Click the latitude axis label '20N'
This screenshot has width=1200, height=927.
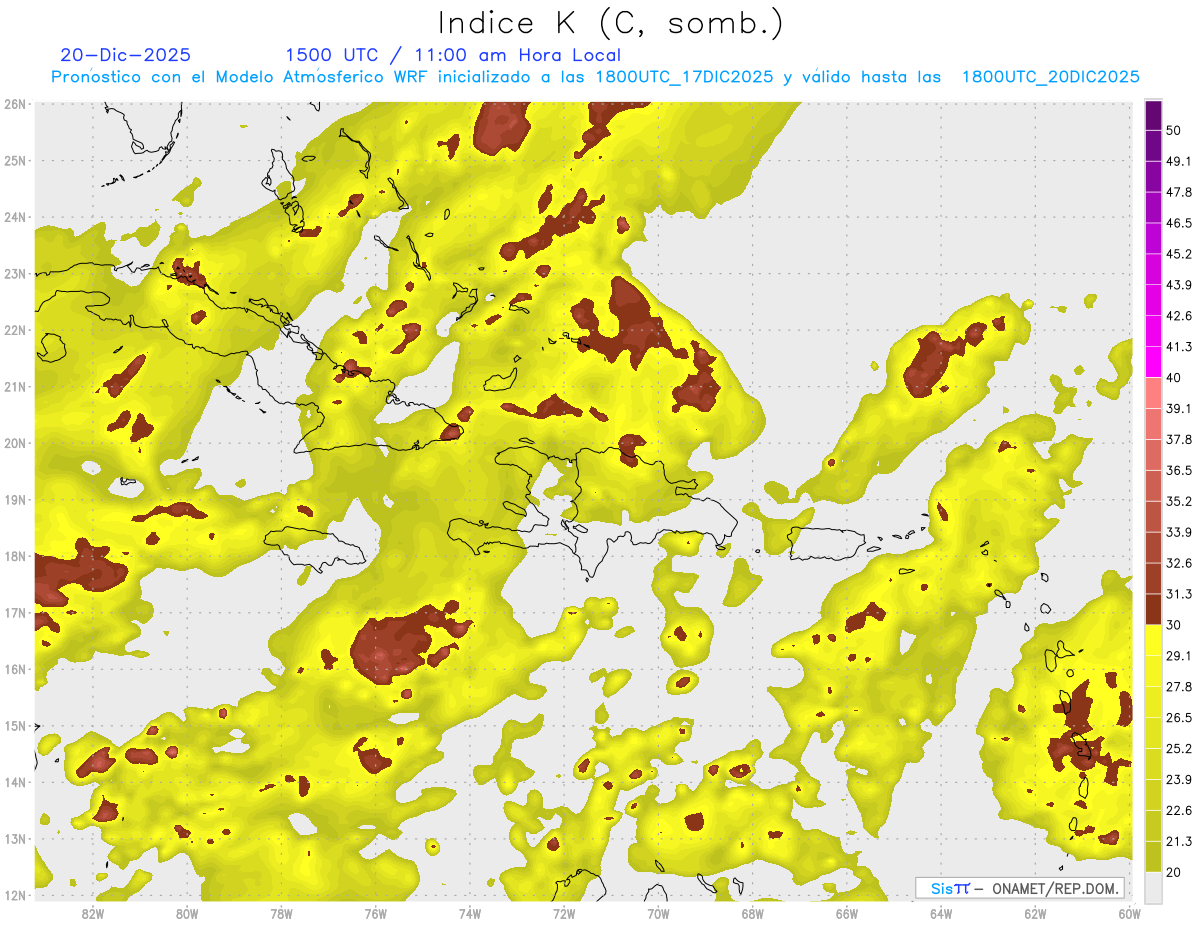[x=14, y=443]
